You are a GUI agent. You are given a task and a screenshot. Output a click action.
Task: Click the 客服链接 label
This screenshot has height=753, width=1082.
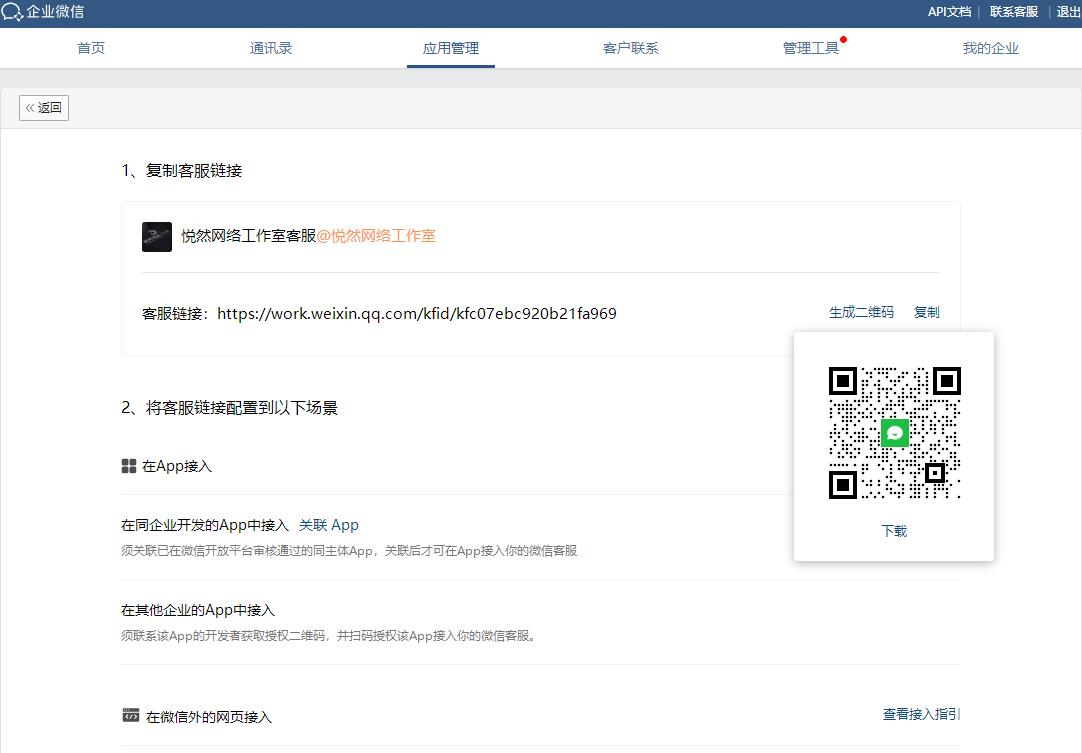pyautogui.click(x=175, y=314)
